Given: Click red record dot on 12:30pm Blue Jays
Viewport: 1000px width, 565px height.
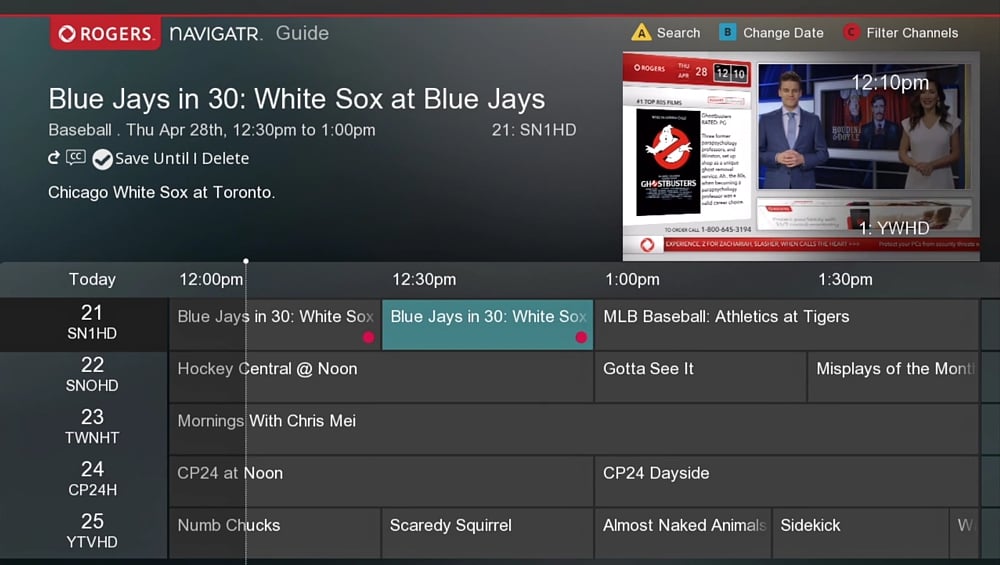Looking at the screenshot, I should click(x=581, y=337).
